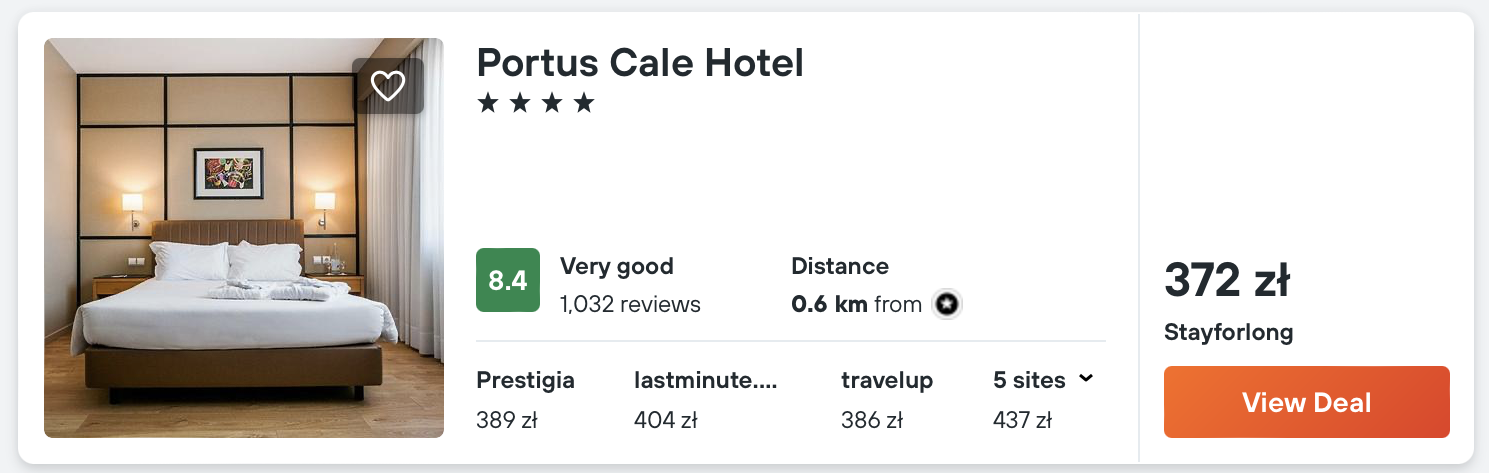Save hotel with the heart icon
Viewport: 1489px width, 473px height.
point(388,86)
